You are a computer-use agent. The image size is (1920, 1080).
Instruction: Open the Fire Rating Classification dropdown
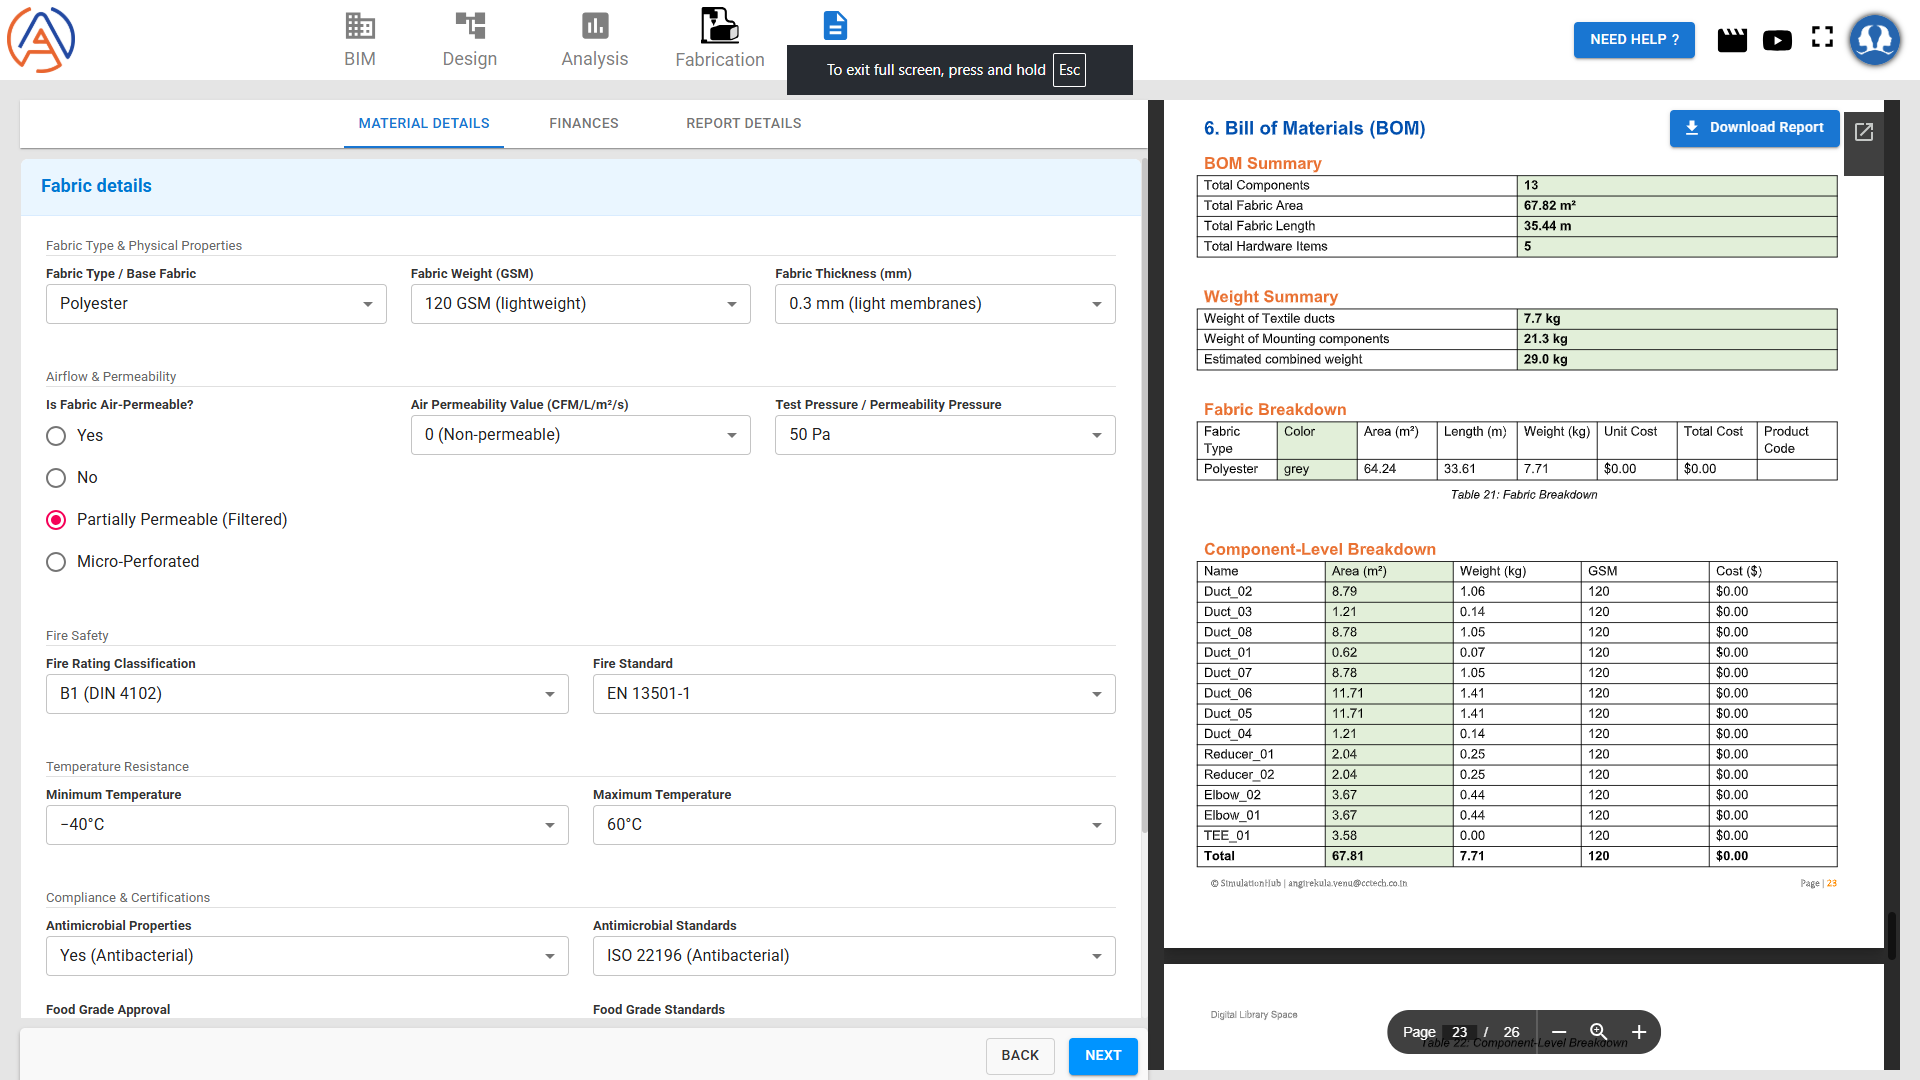coord(307,694)
